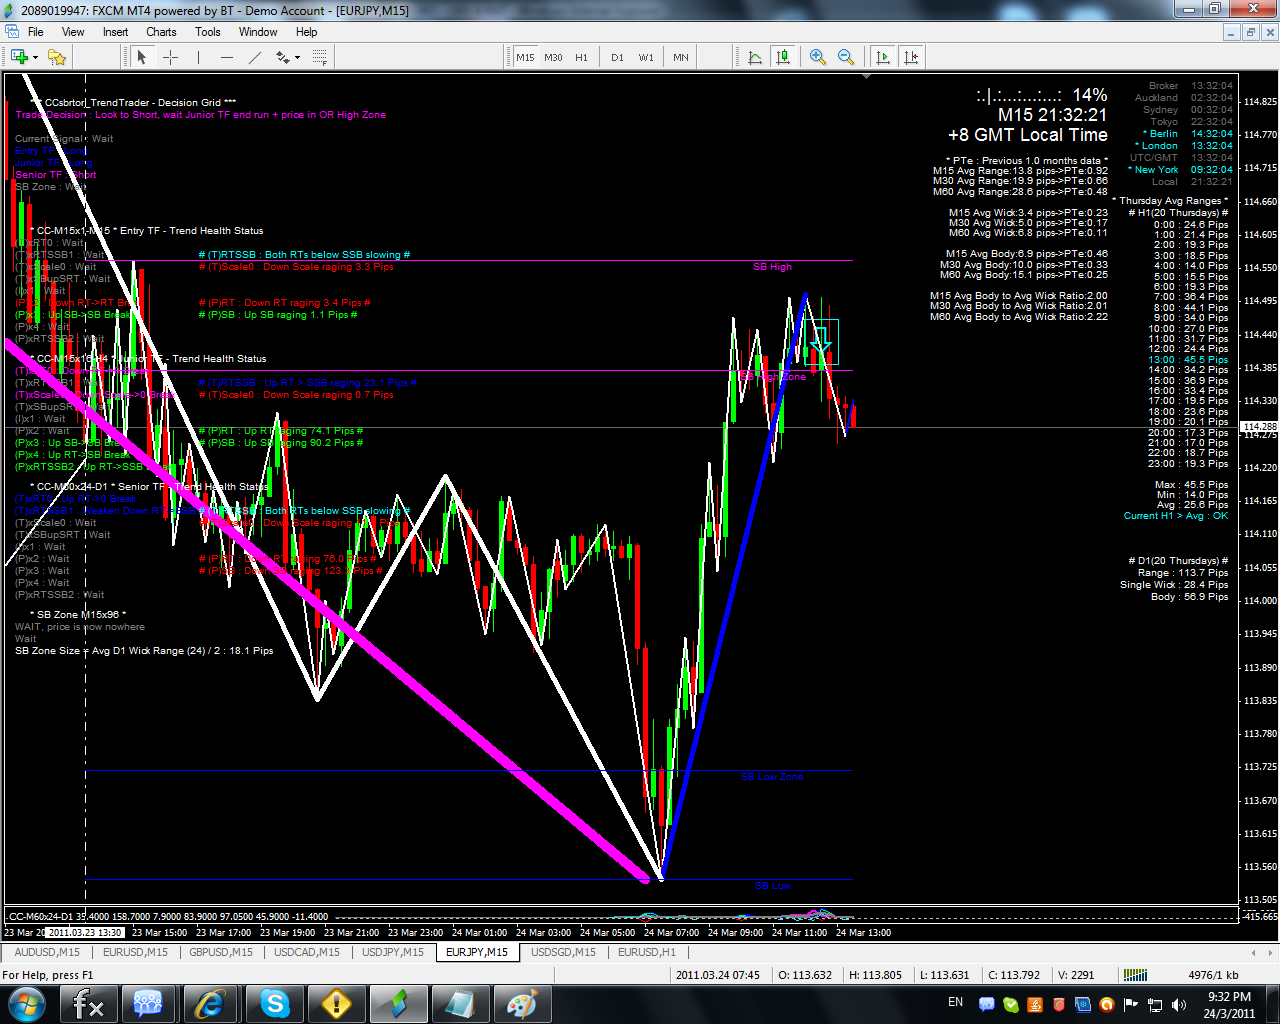Viewport: 1280px width, 1024px height.
Task: Zoom out of the chart
Action: (846, 57)
